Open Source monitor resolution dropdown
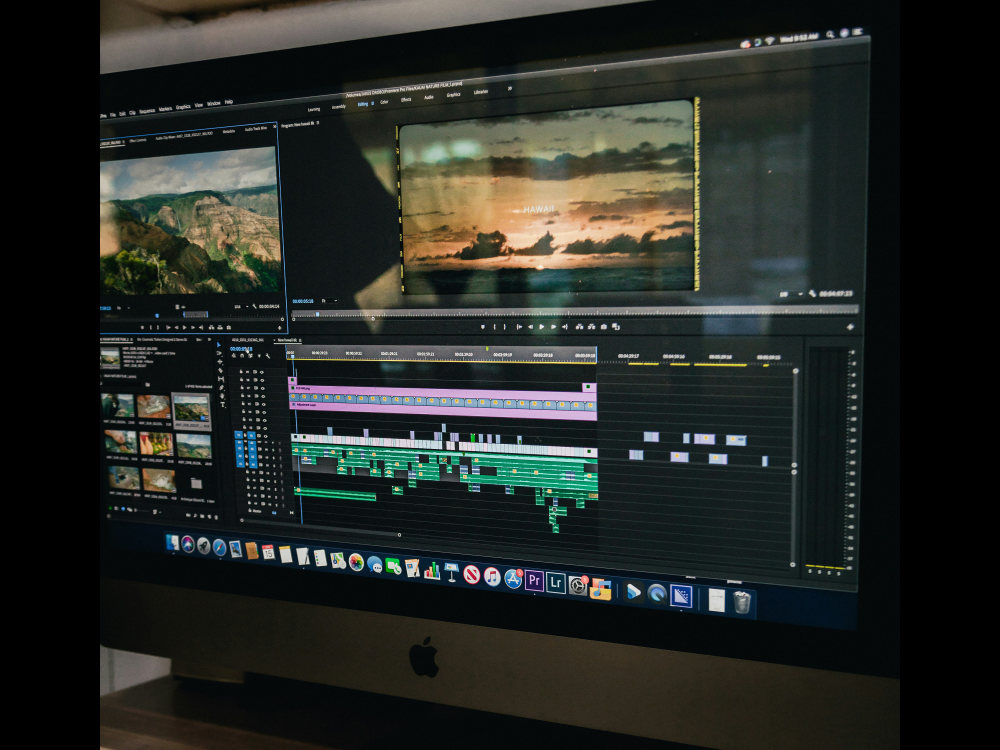 point(240,307)
